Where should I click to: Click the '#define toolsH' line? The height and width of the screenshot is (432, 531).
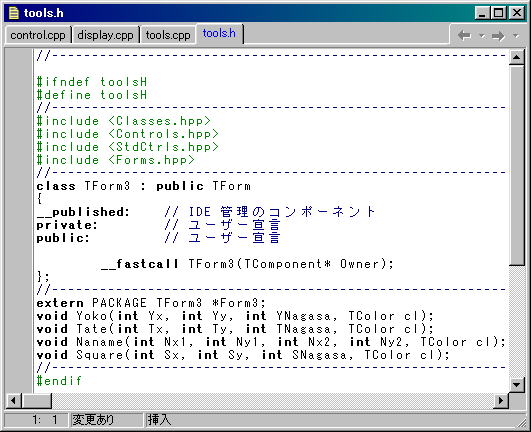[x=92, y=95]
